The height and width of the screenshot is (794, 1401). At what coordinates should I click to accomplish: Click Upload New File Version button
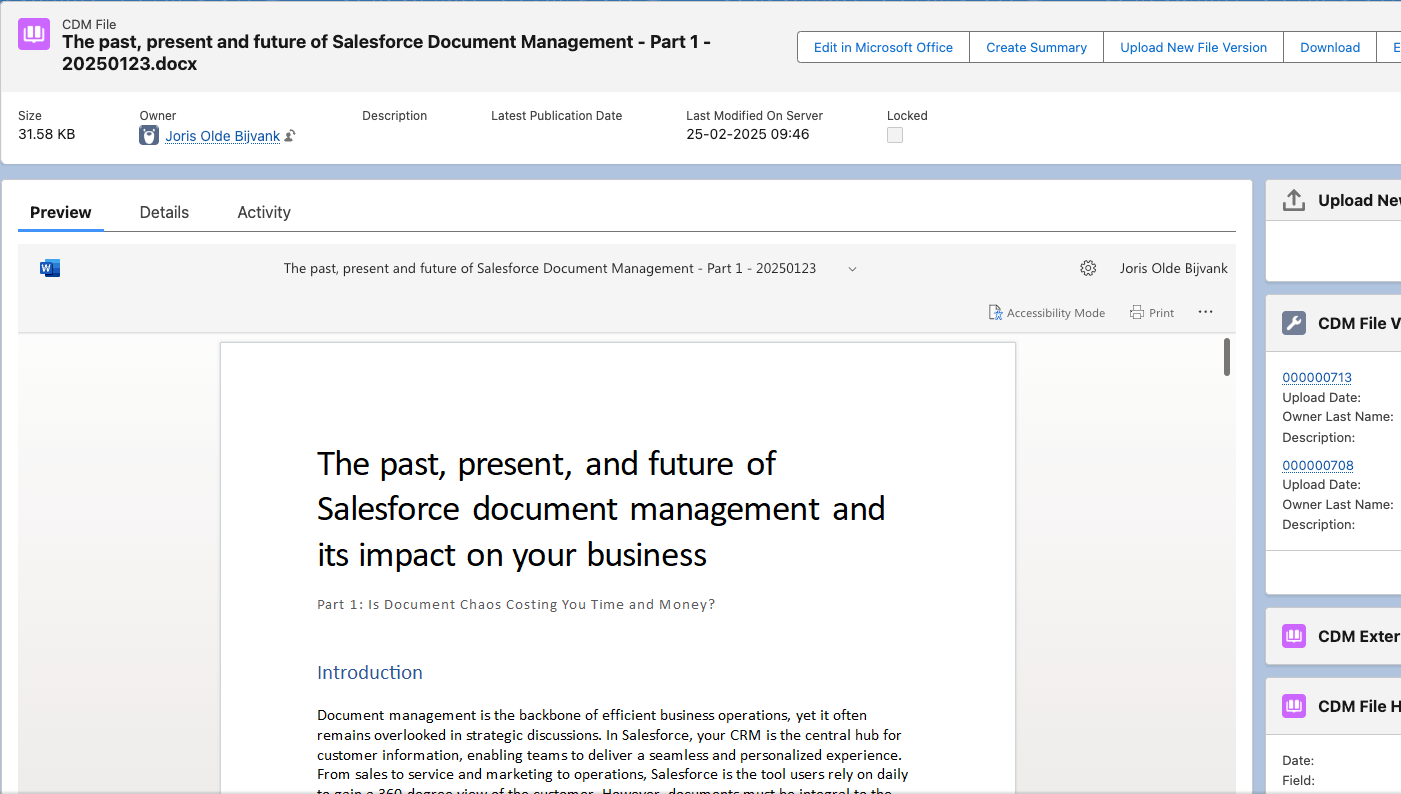tap(1193, 47)
